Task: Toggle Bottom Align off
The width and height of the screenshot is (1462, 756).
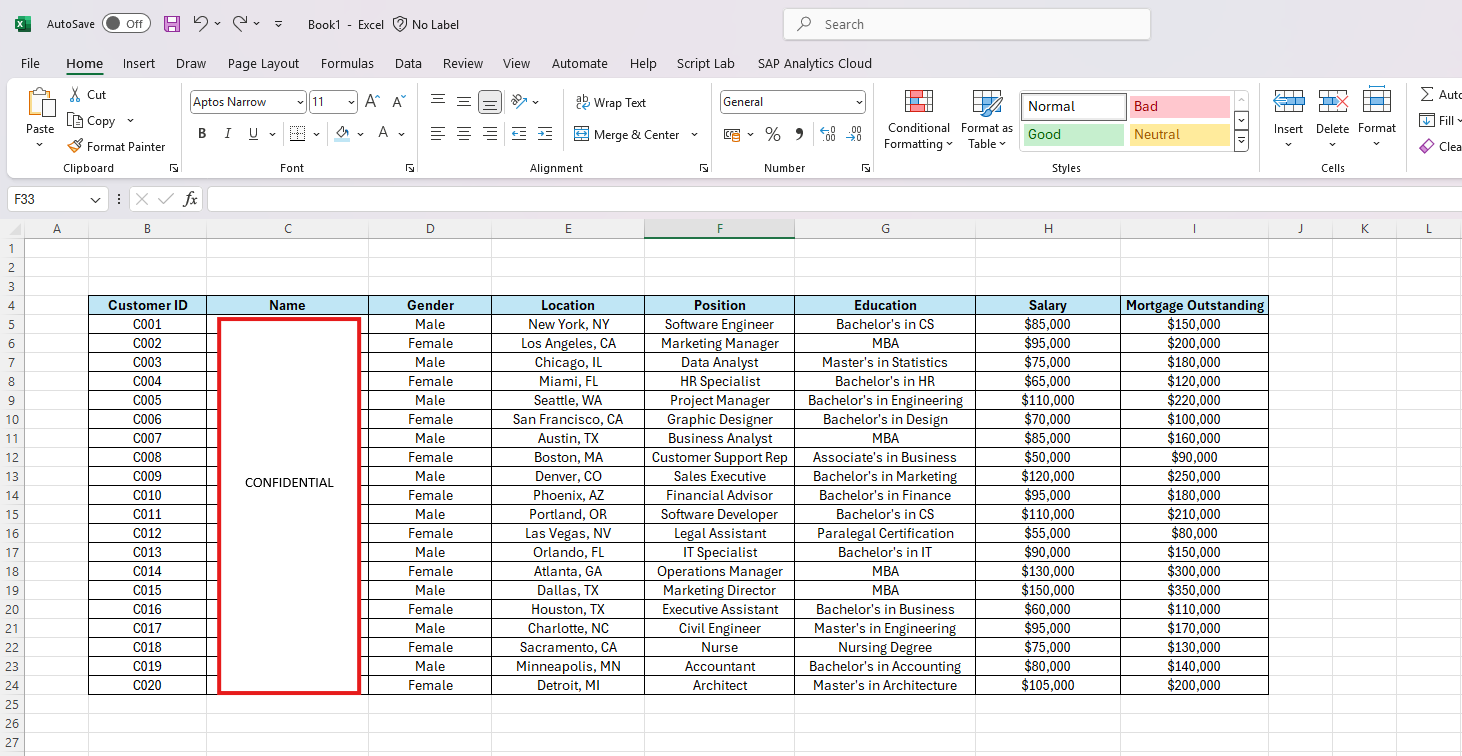Action: point(490,102)
